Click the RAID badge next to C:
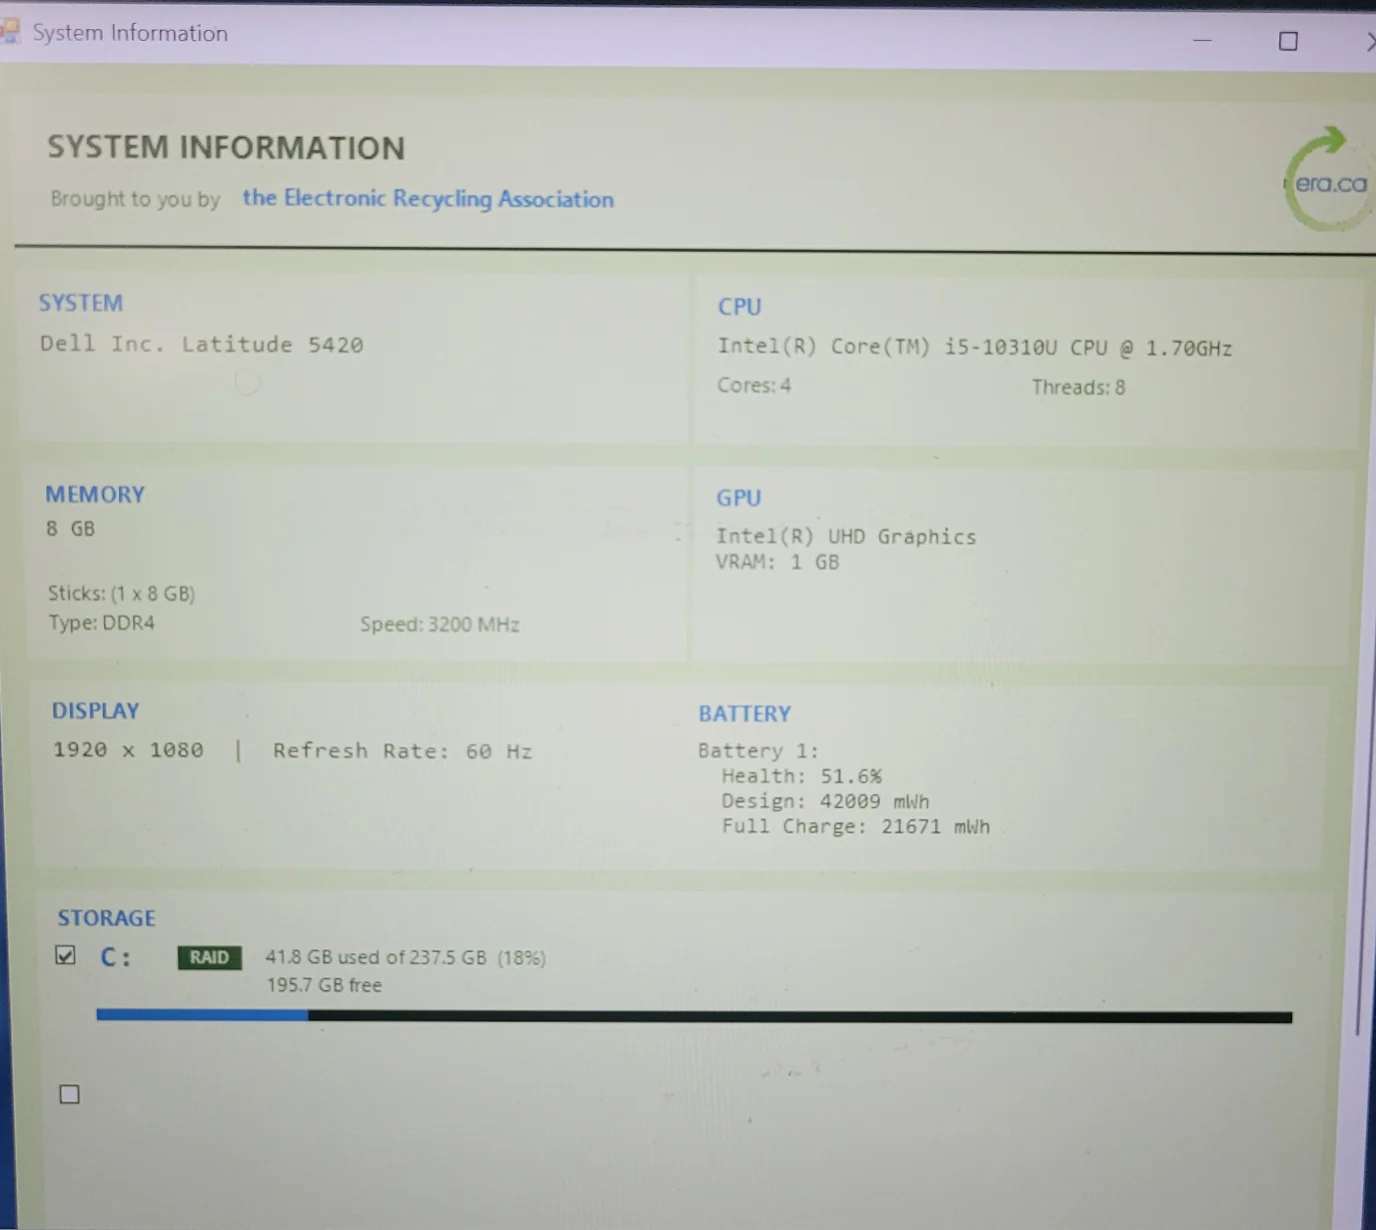This screenshot has height=1230, width=1376. [x=209, y=957]
